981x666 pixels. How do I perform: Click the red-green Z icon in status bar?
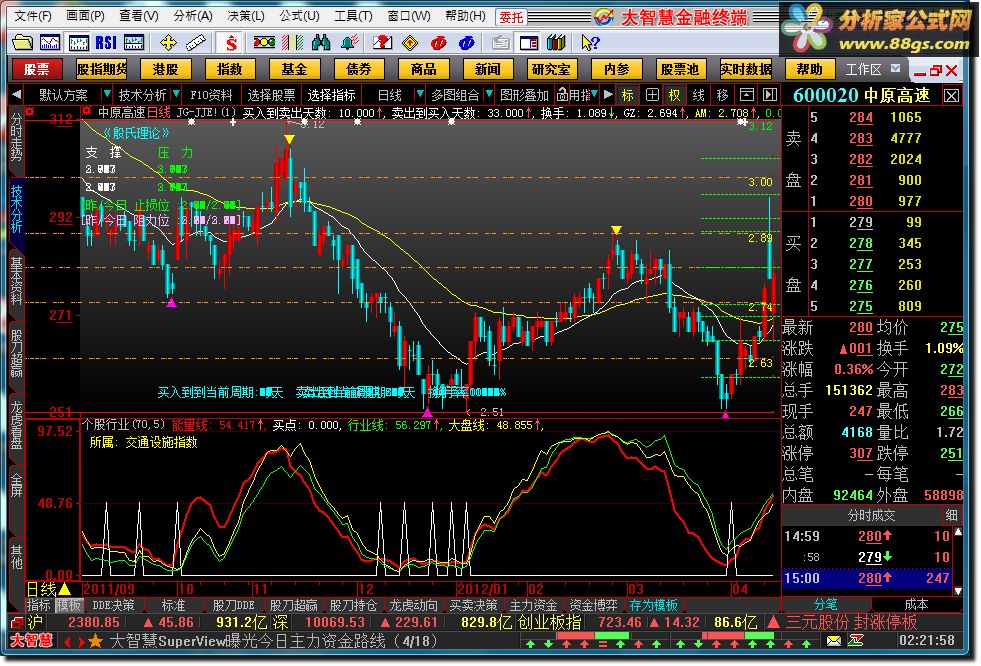tap(856, 641)
